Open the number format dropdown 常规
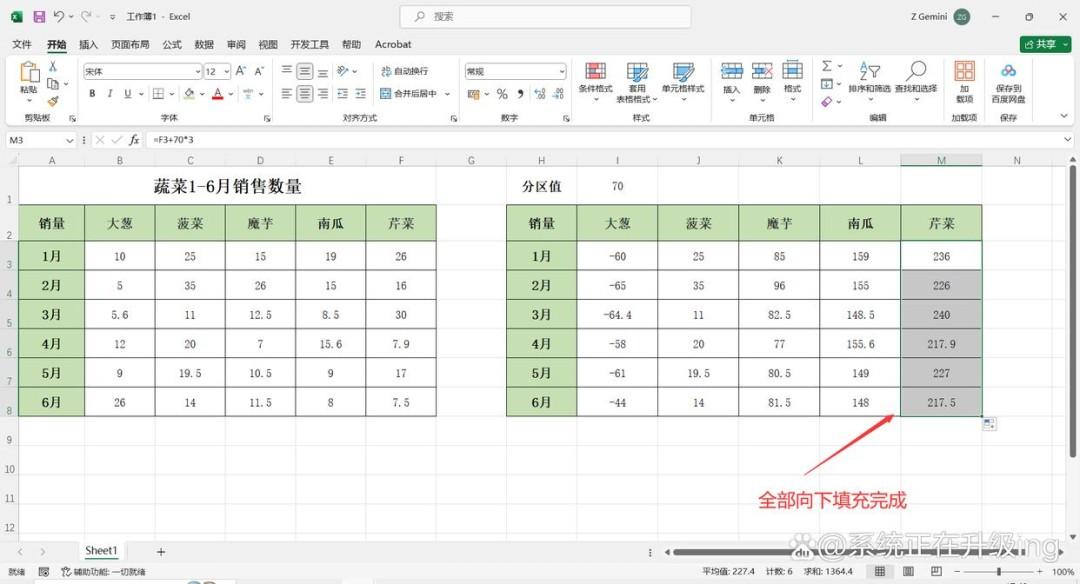This screenshot has width=1080, height=584. tap(561, 72)
